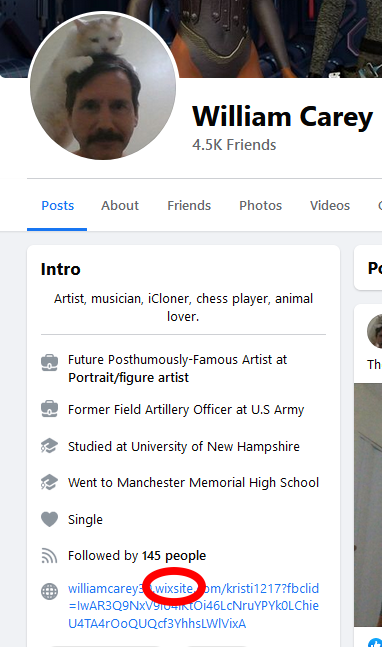This screenshot has height=647, width=382.
Task: Visit the williamcarey wixsite website link
Action: tap(193, 606)
